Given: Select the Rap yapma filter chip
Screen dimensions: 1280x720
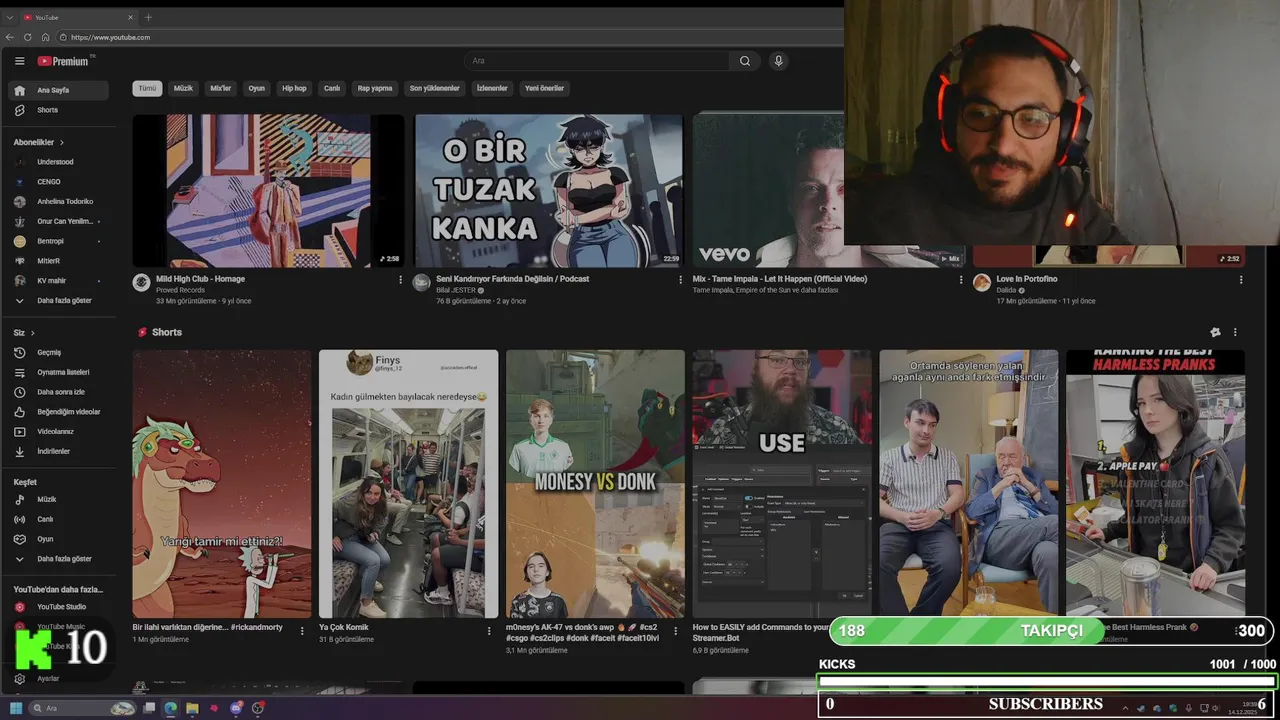Looking at the screenshot, I should (x=375, y=88).
